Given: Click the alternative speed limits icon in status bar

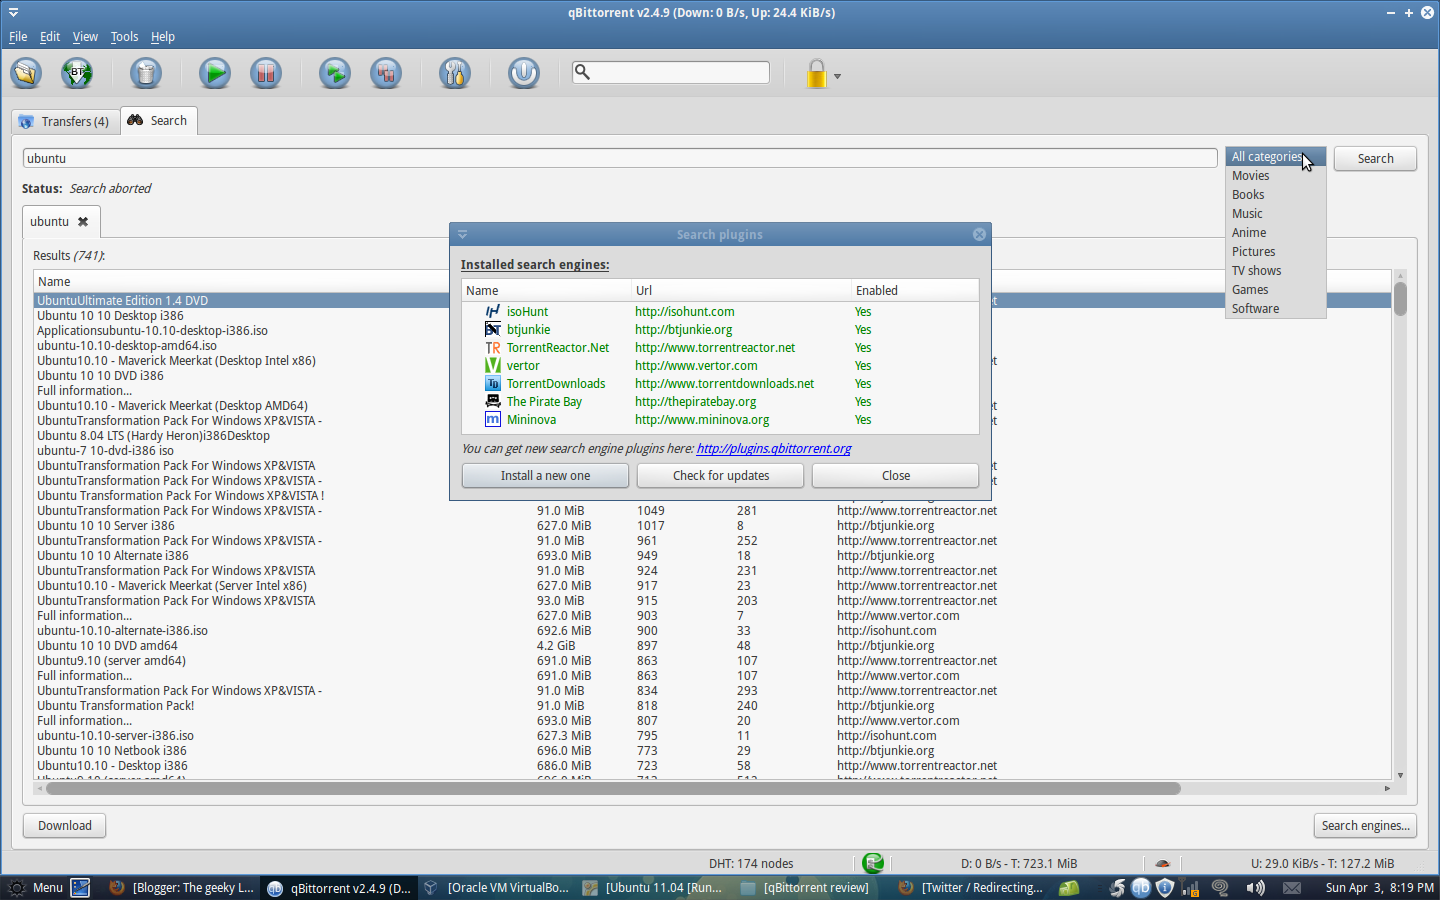Looking at the screenshot, I should pyautogui.click(x=1162, y=863).
